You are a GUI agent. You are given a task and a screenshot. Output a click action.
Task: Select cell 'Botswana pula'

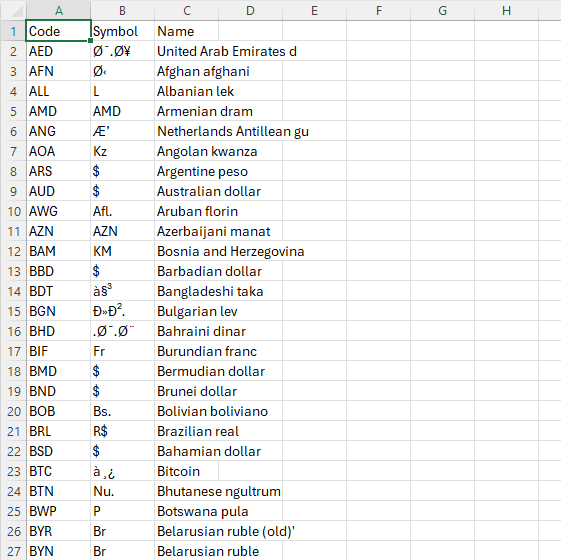click(186, 511)
